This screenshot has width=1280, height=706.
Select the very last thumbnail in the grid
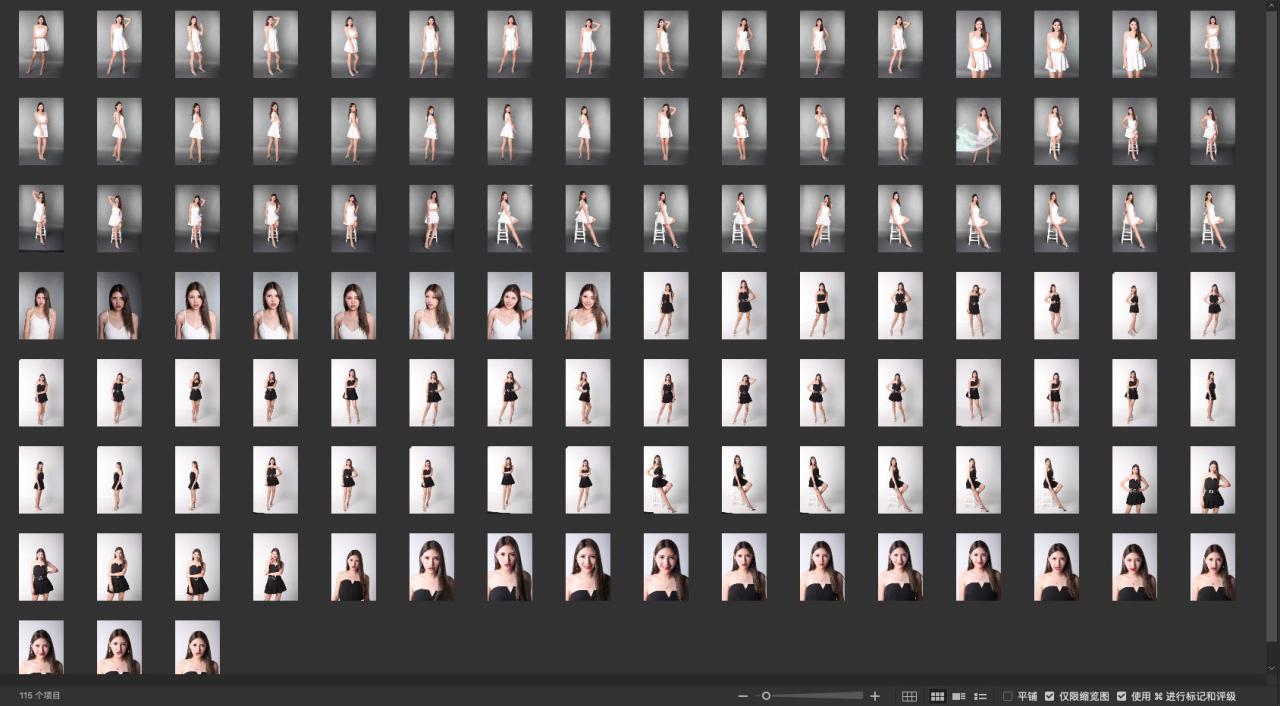click(197, 647)
